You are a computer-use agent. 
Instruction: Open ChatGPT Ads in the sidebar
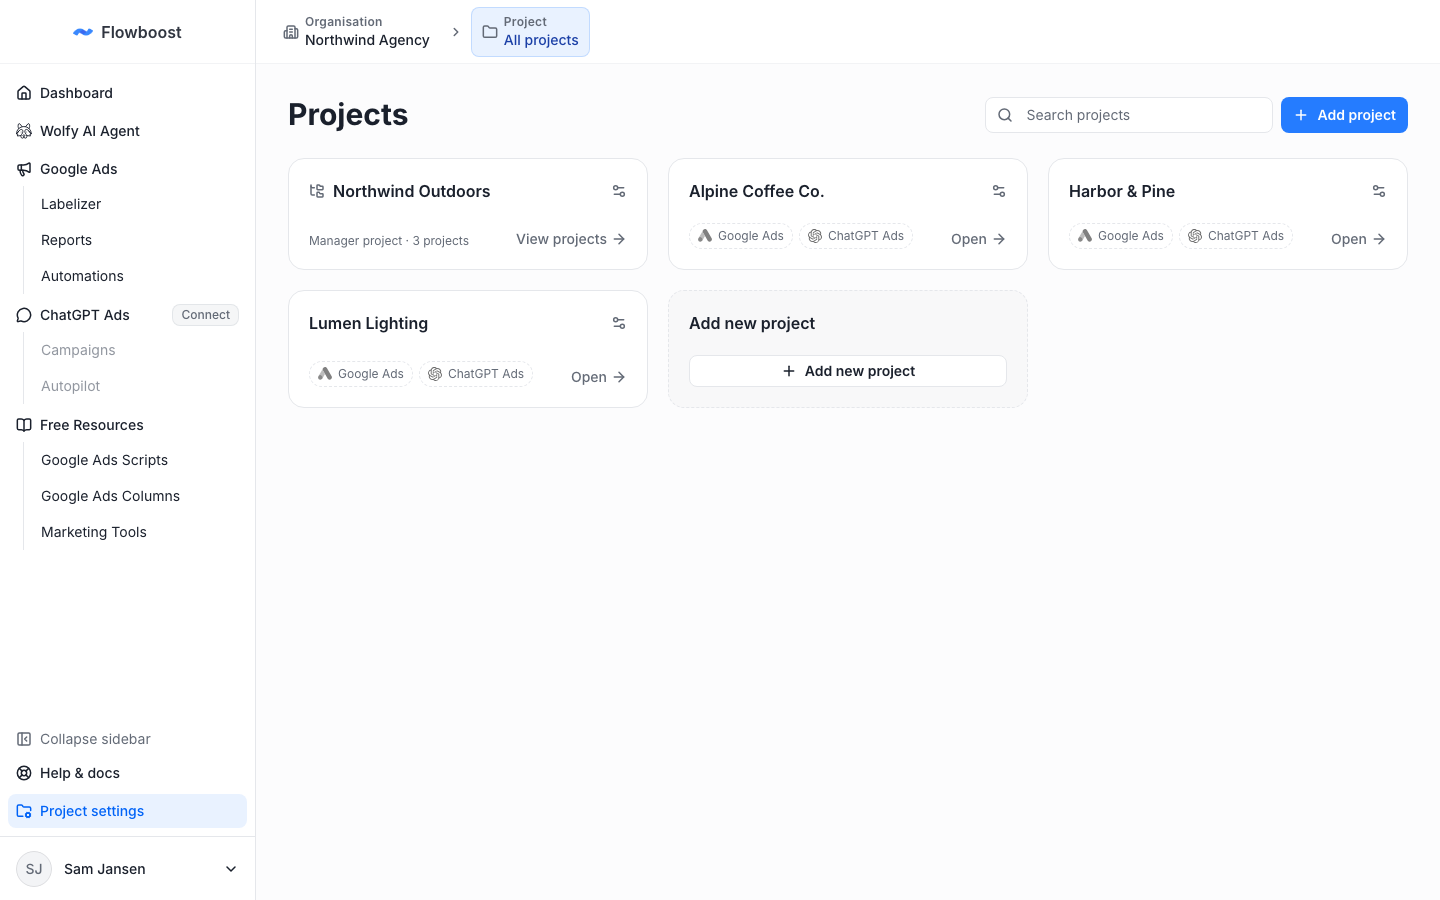point(85,315)
